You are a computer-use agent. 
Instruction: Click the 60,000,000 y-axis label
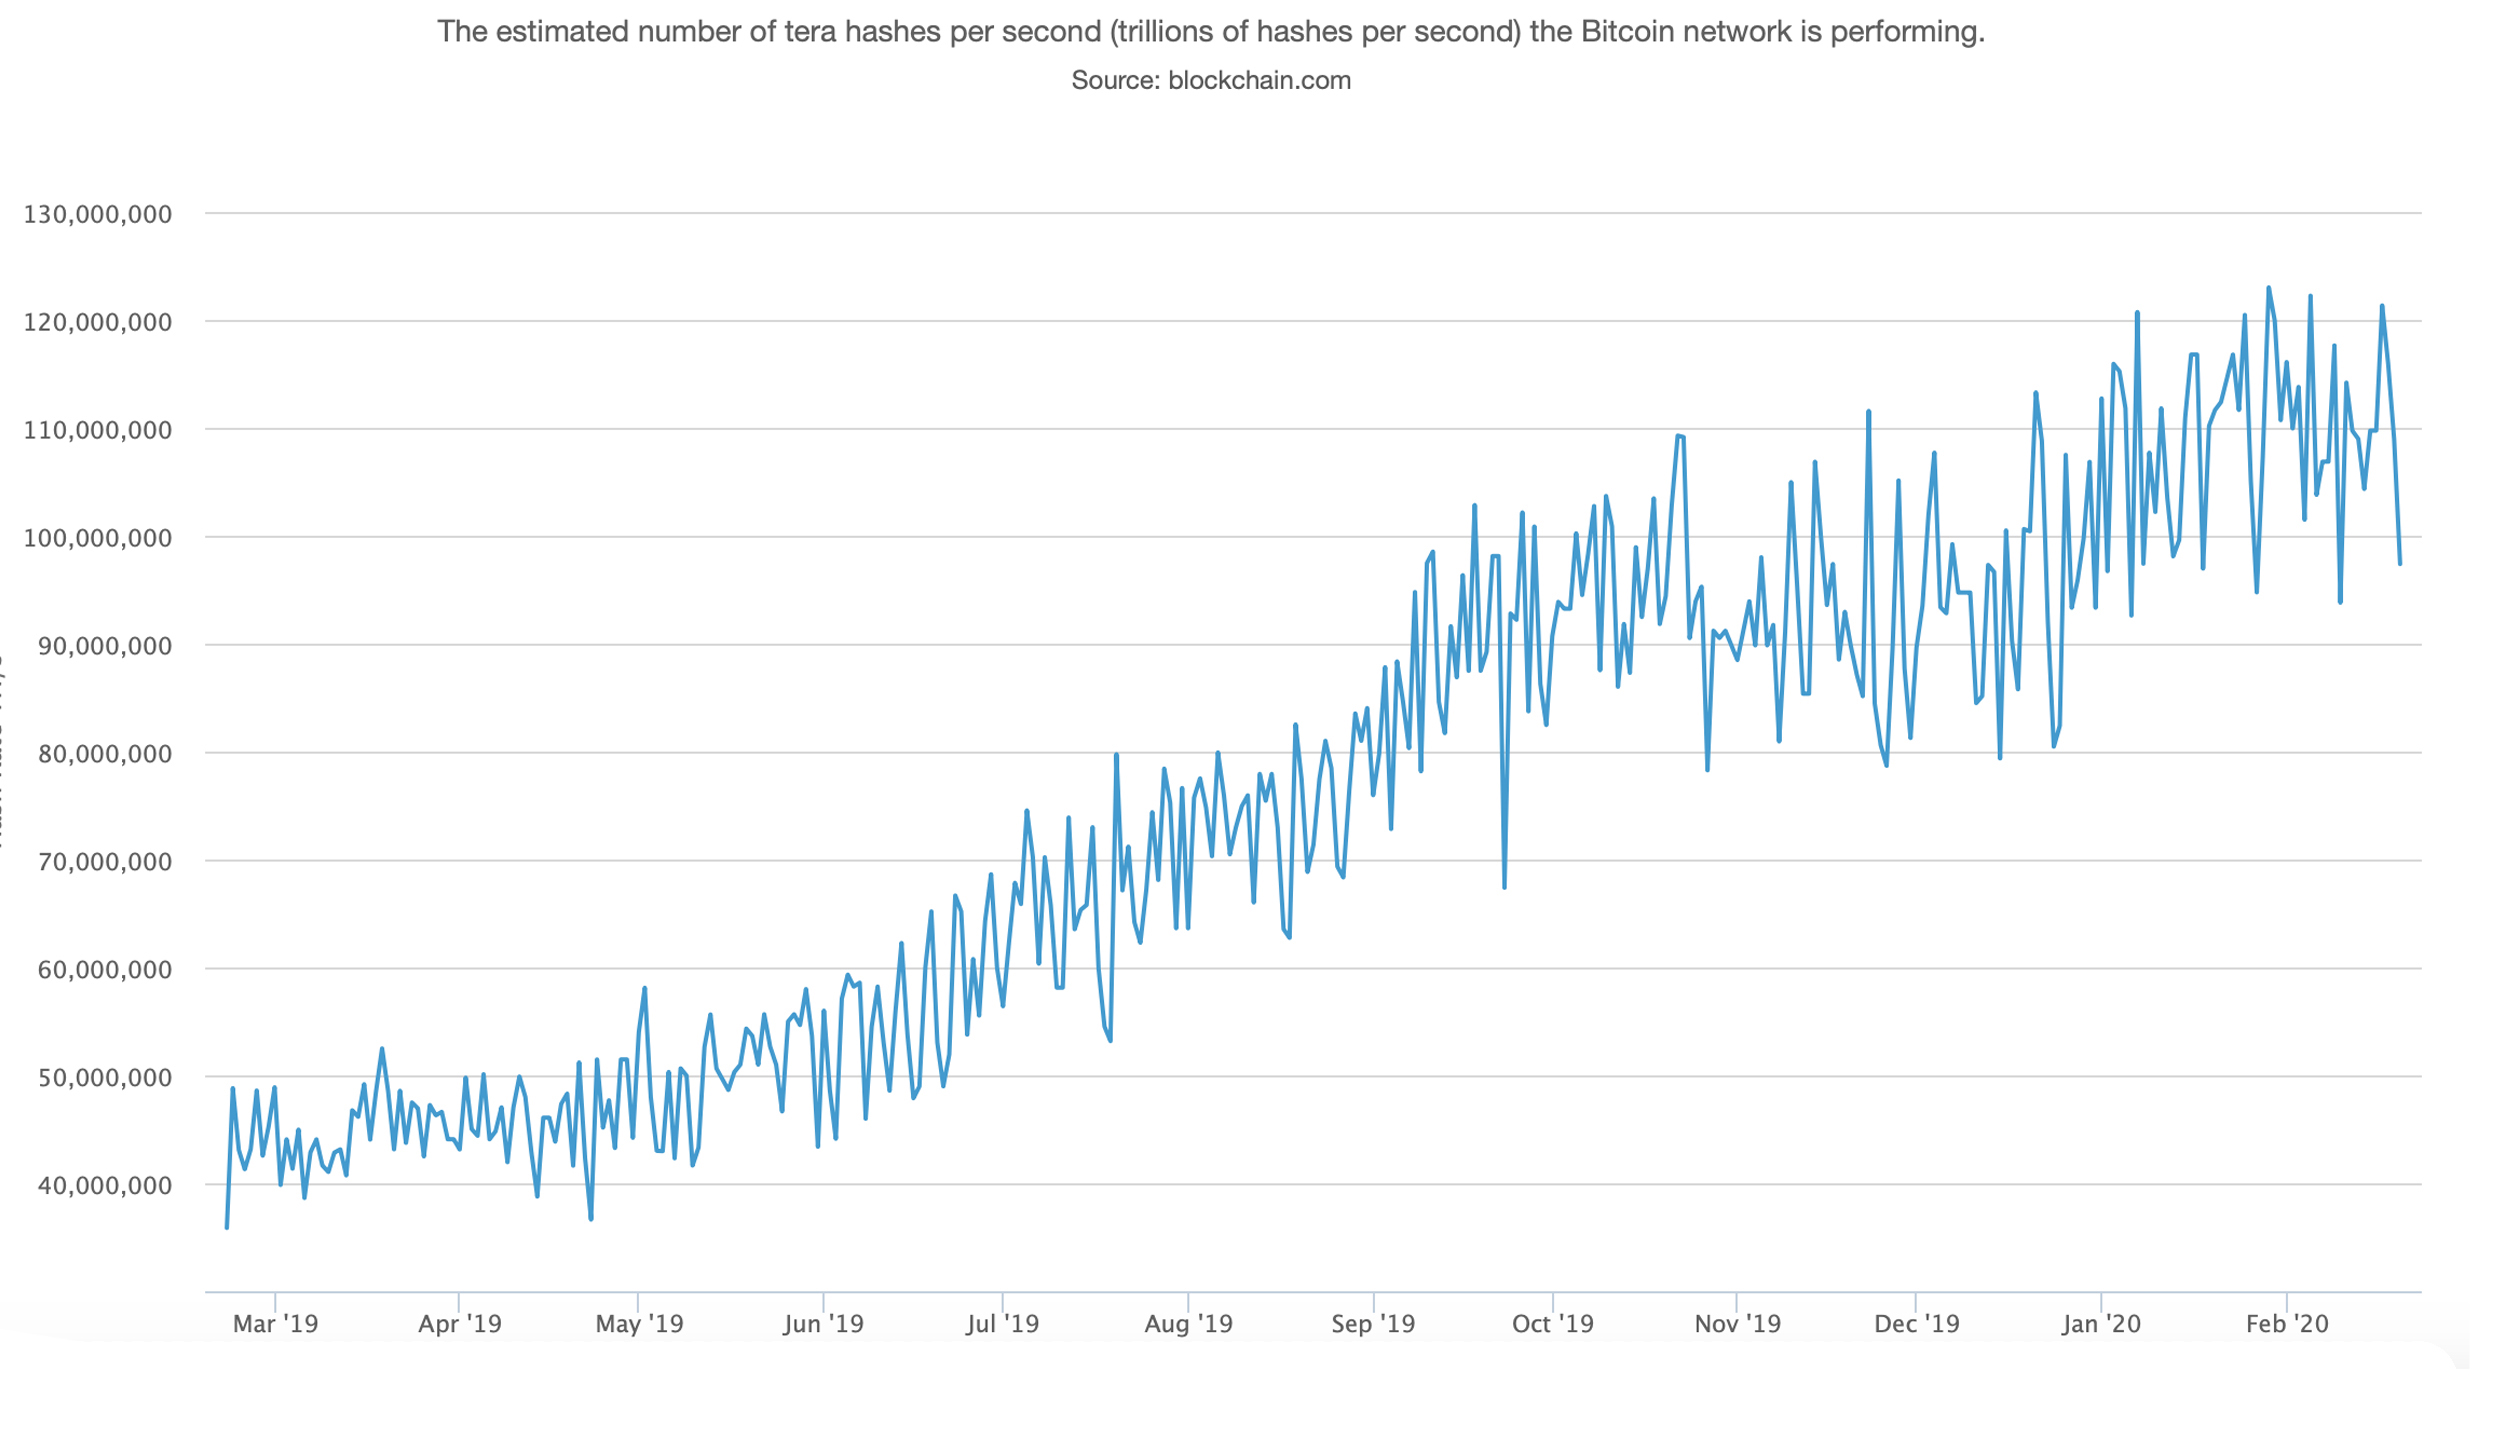[104, 970]
